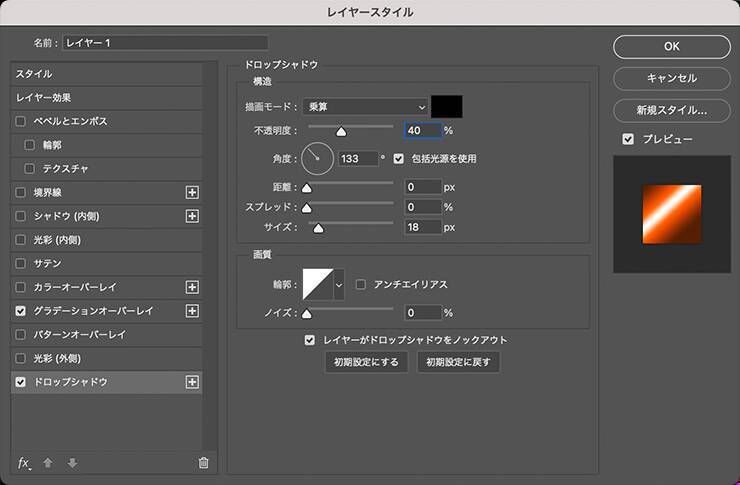740x485 pixels.
Task: Click the 角度 angle dial
Action: pos(317,157)
